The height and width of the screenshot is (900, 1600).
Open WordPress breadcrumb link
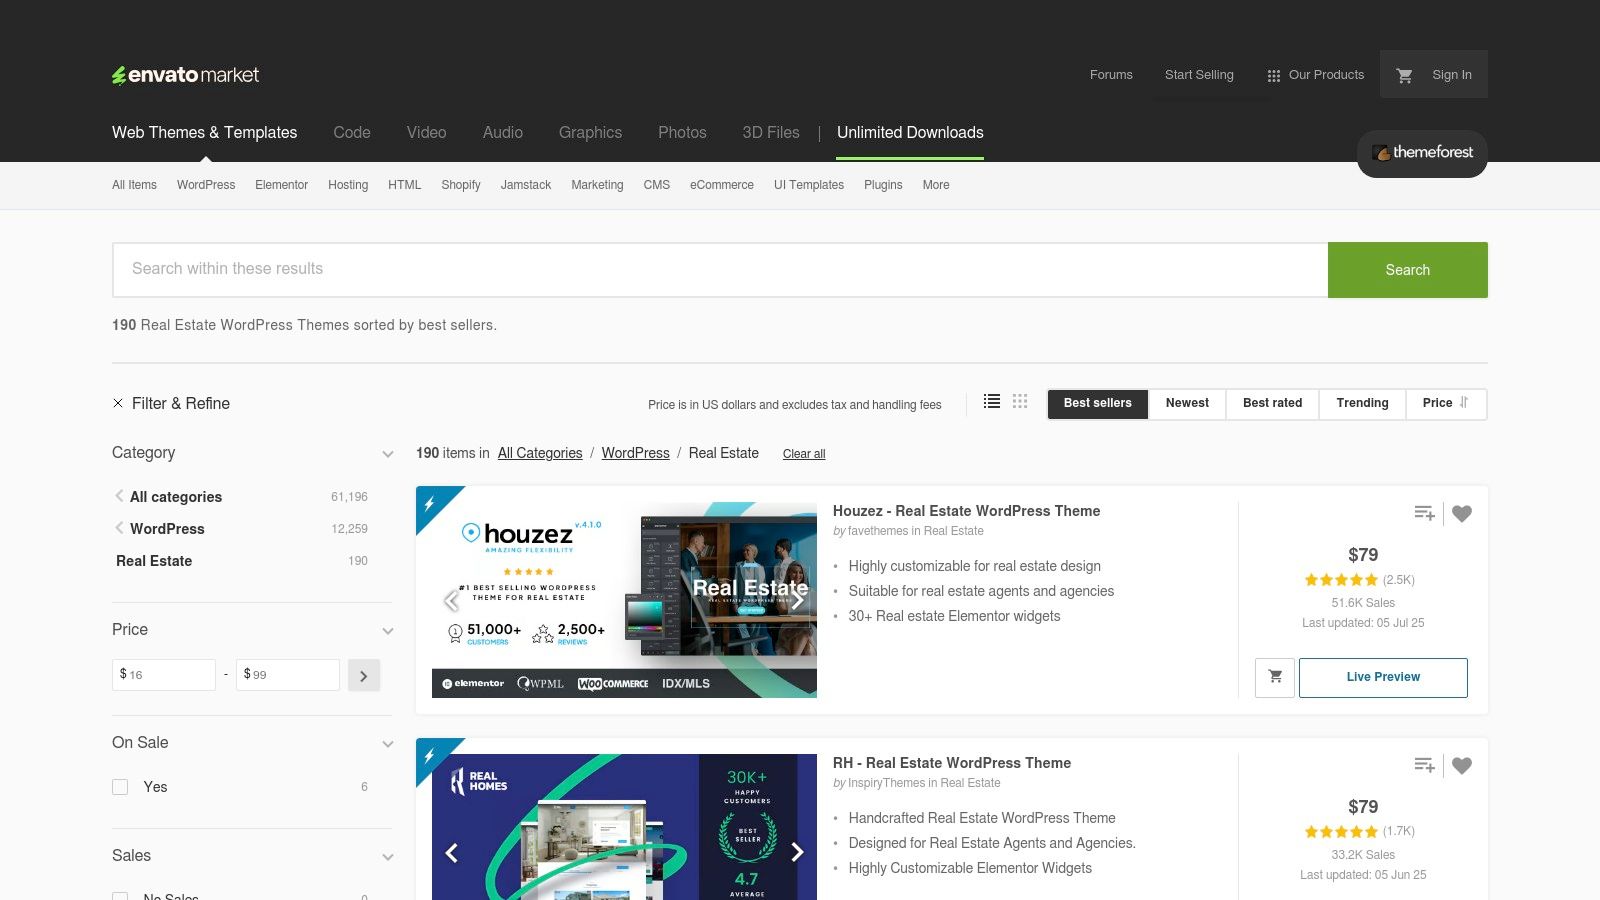tap(635, 453)
